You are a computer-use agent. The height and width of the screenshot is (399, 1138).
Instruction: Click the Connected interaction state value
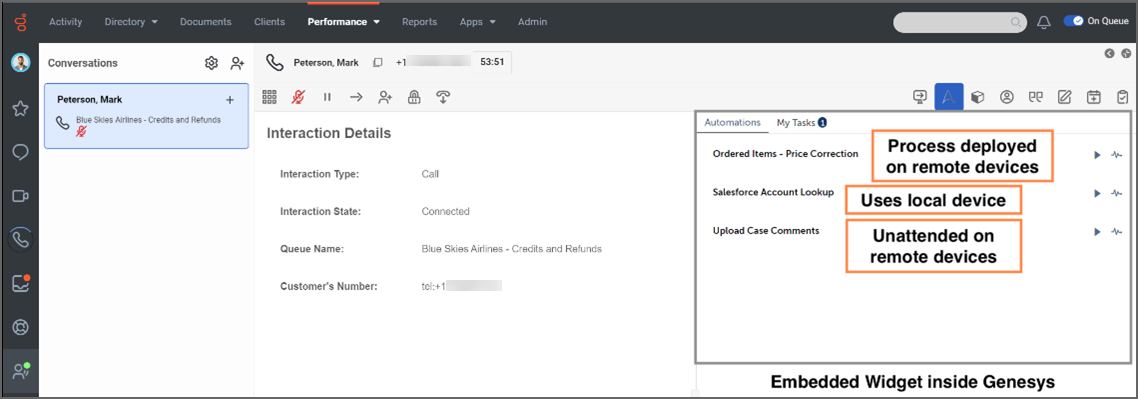click(445, 212)
